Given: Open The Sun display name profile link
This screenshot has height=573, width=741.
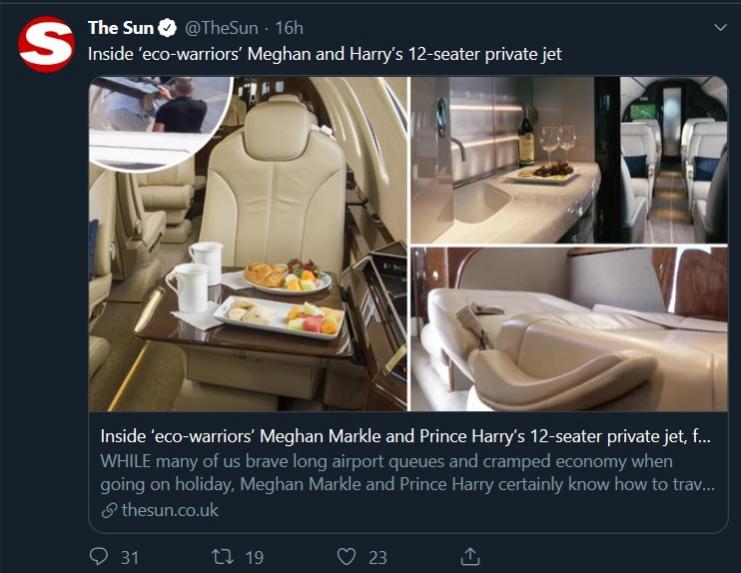Looking at the screenshot, I should point(120,28).
